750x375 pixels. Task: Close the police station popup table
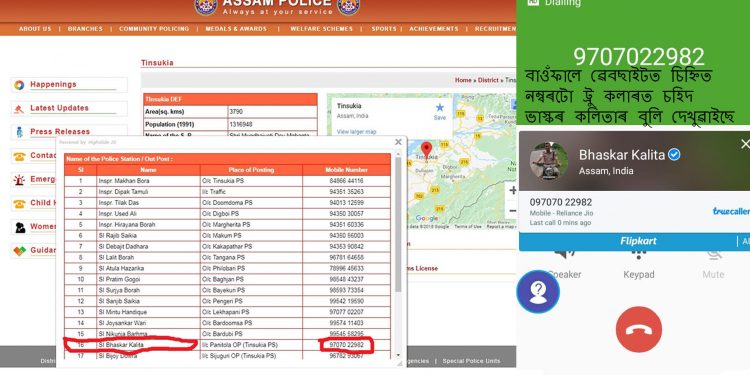point(398,142)
